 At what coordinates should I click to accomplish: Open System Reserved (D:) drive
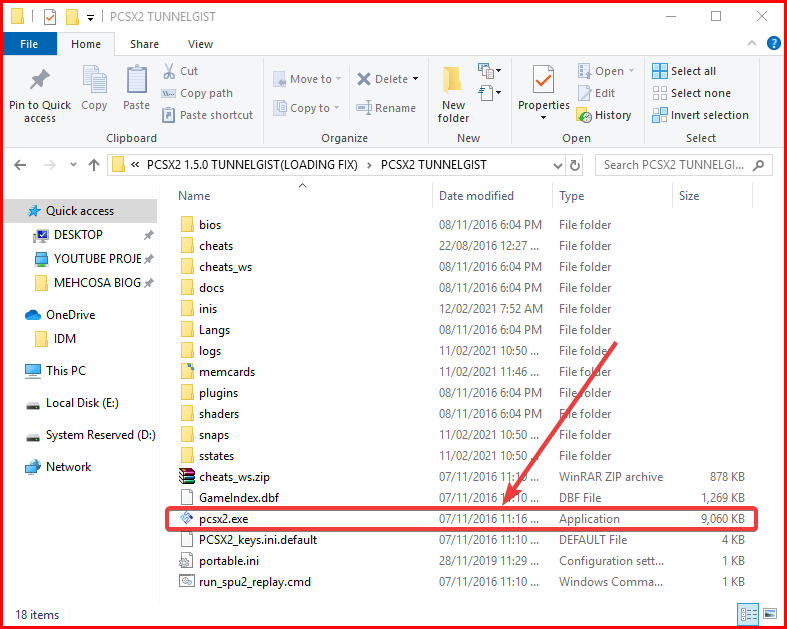click(x=100, y=435)
